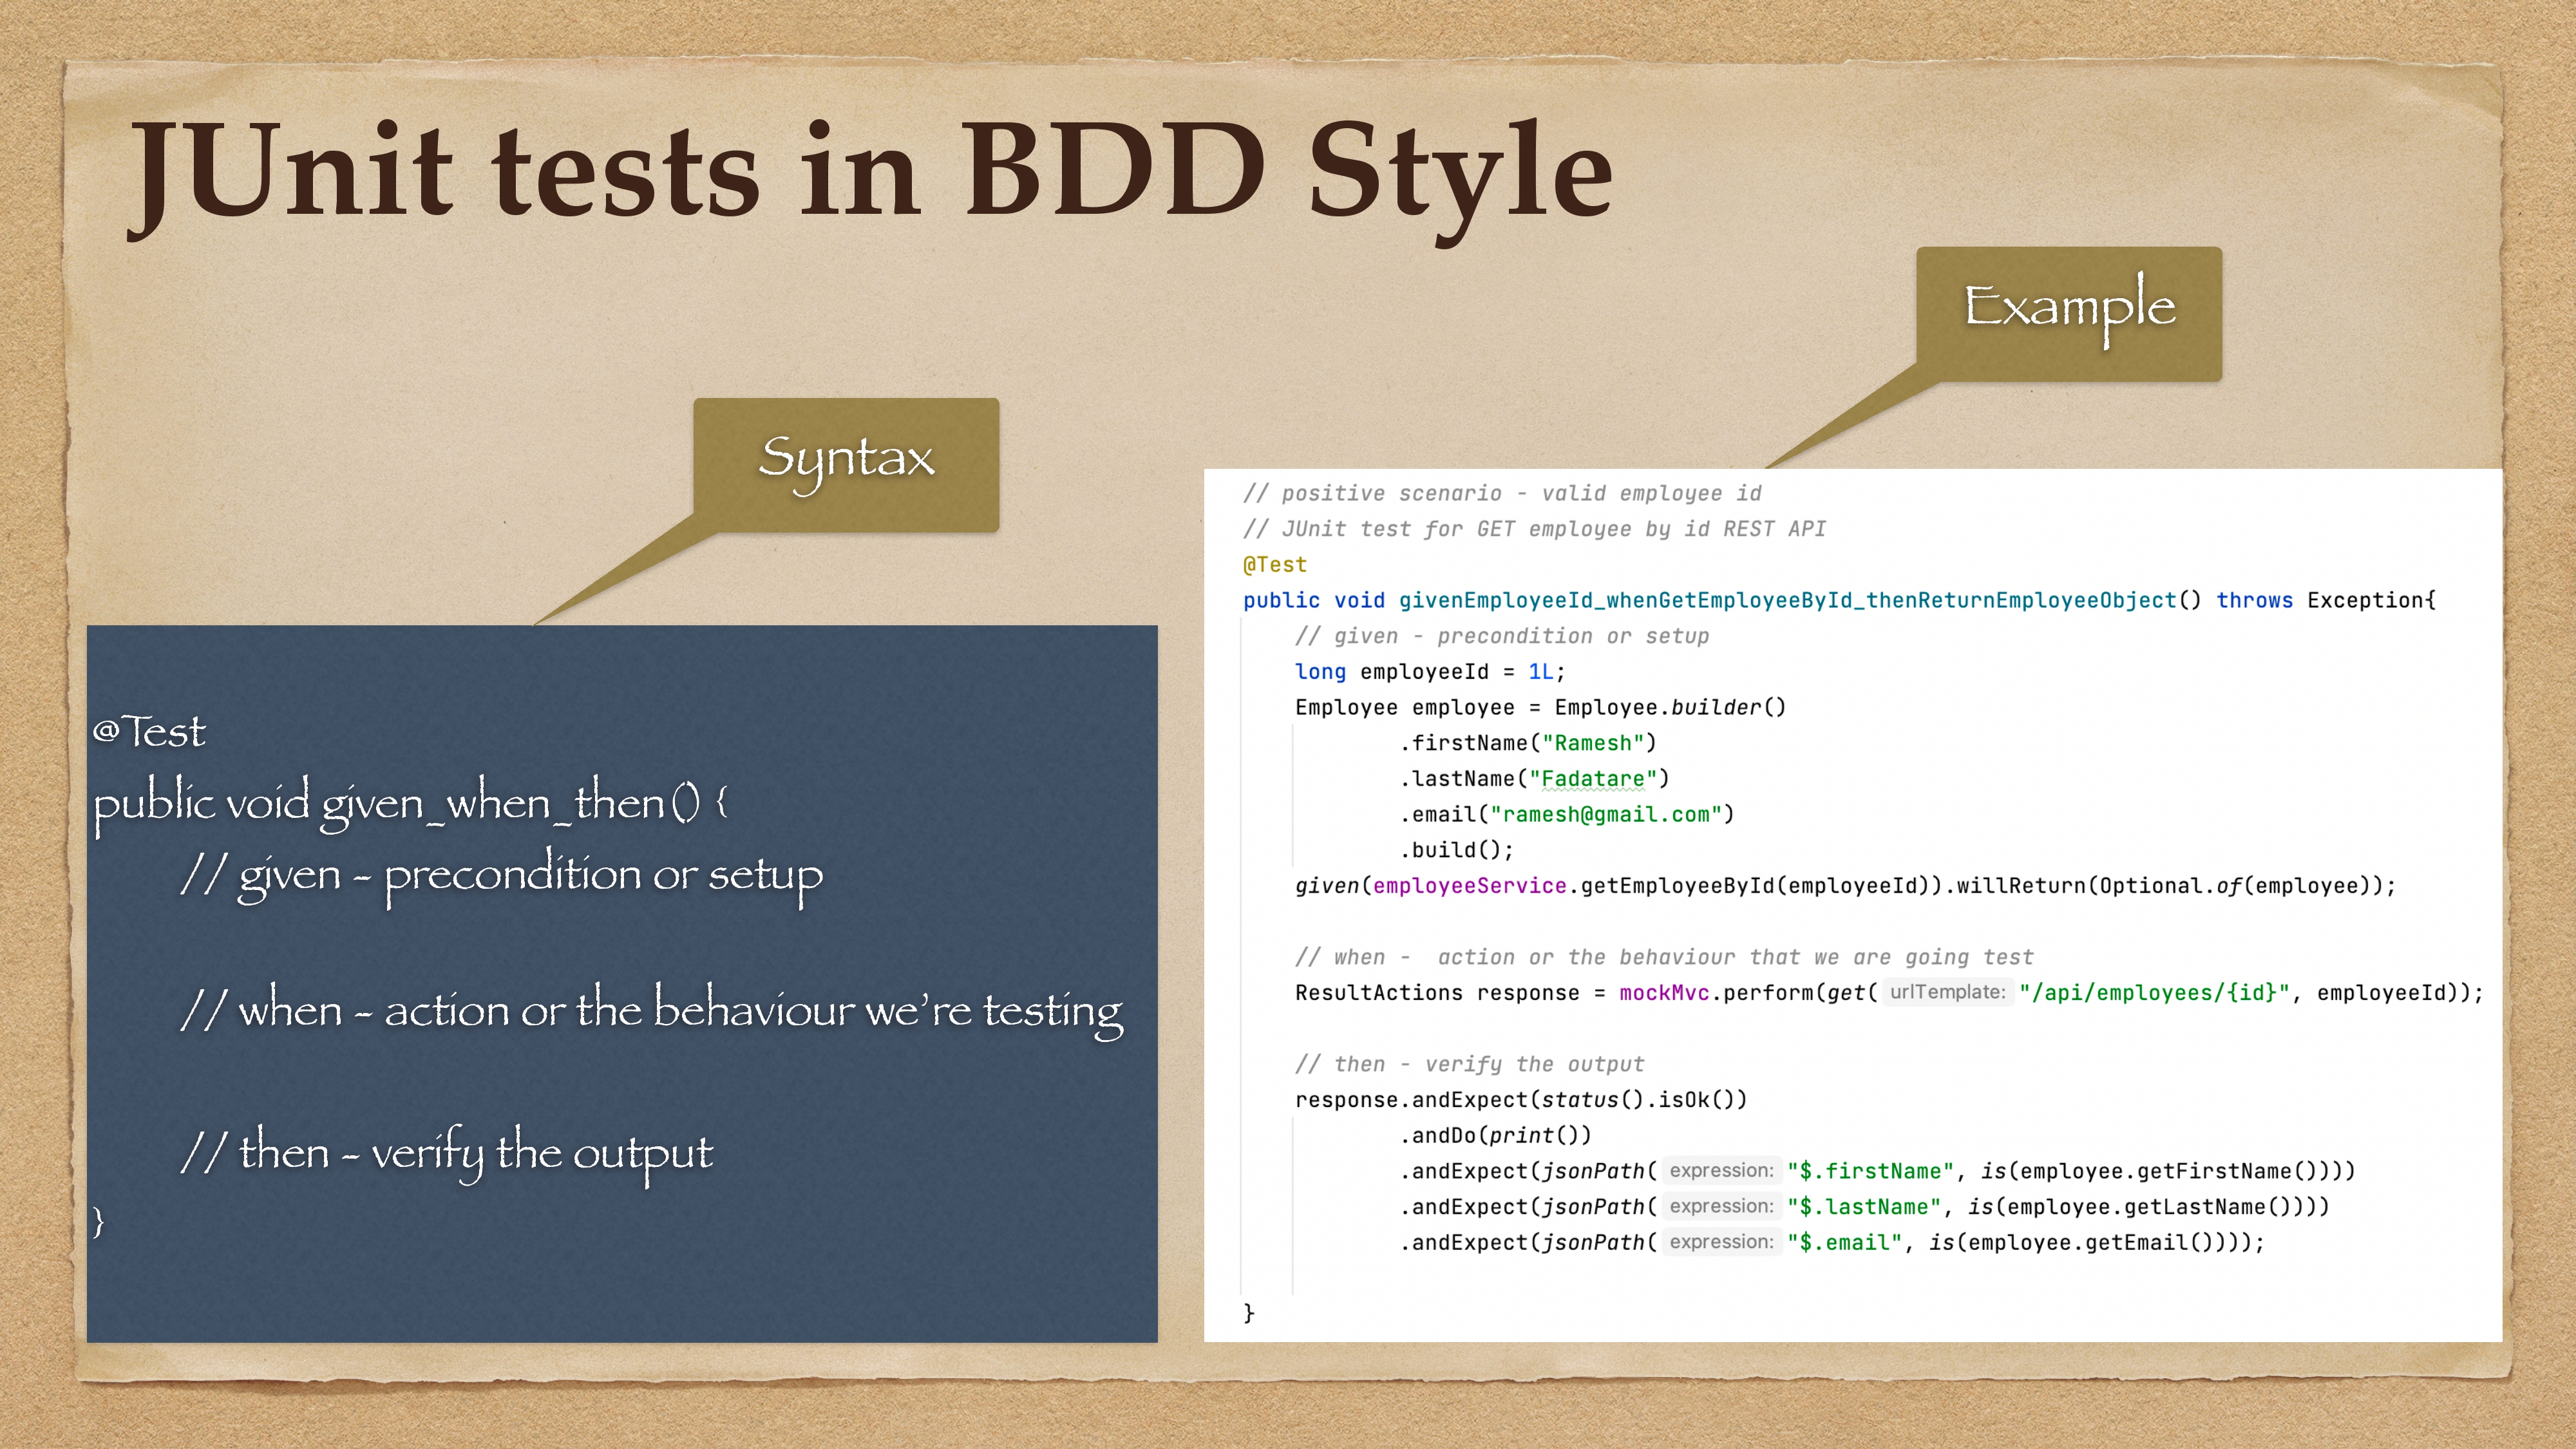Click the "ResultActions" type name
The image size is (2576, 1449).
[1378, 993]
